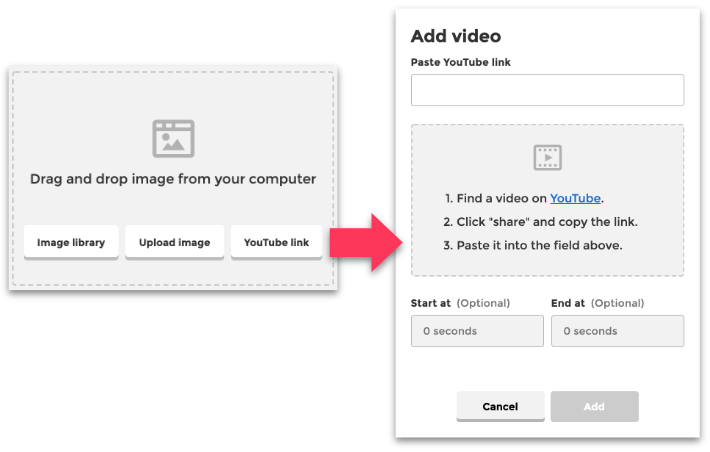Click the video film icon in Add video dialog
Viewport: 710px width, 452px height.
(x=547, y=158)
